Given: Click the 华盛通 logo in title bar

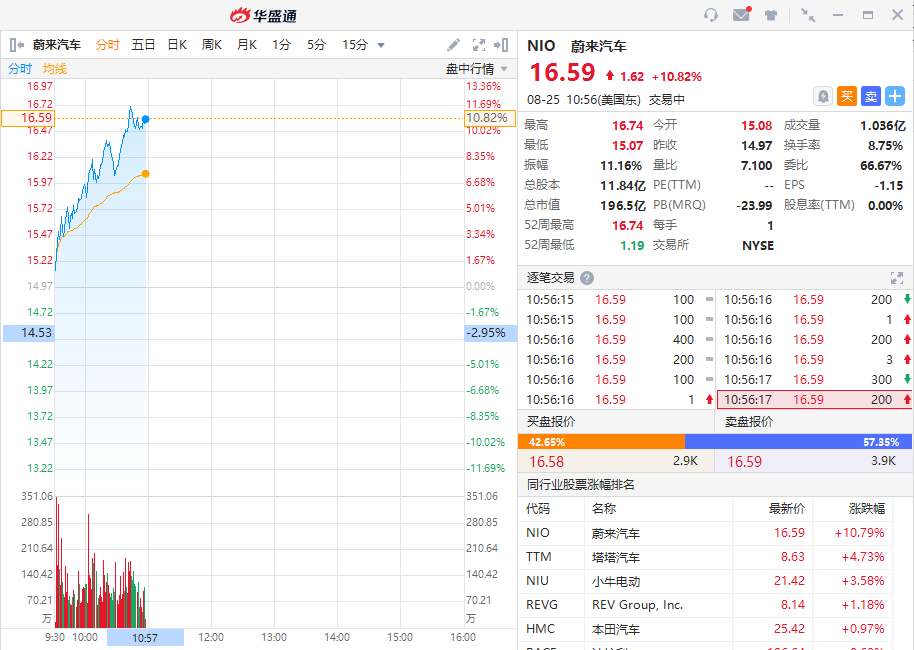Looking at the screenshot, I should point(263,15).
